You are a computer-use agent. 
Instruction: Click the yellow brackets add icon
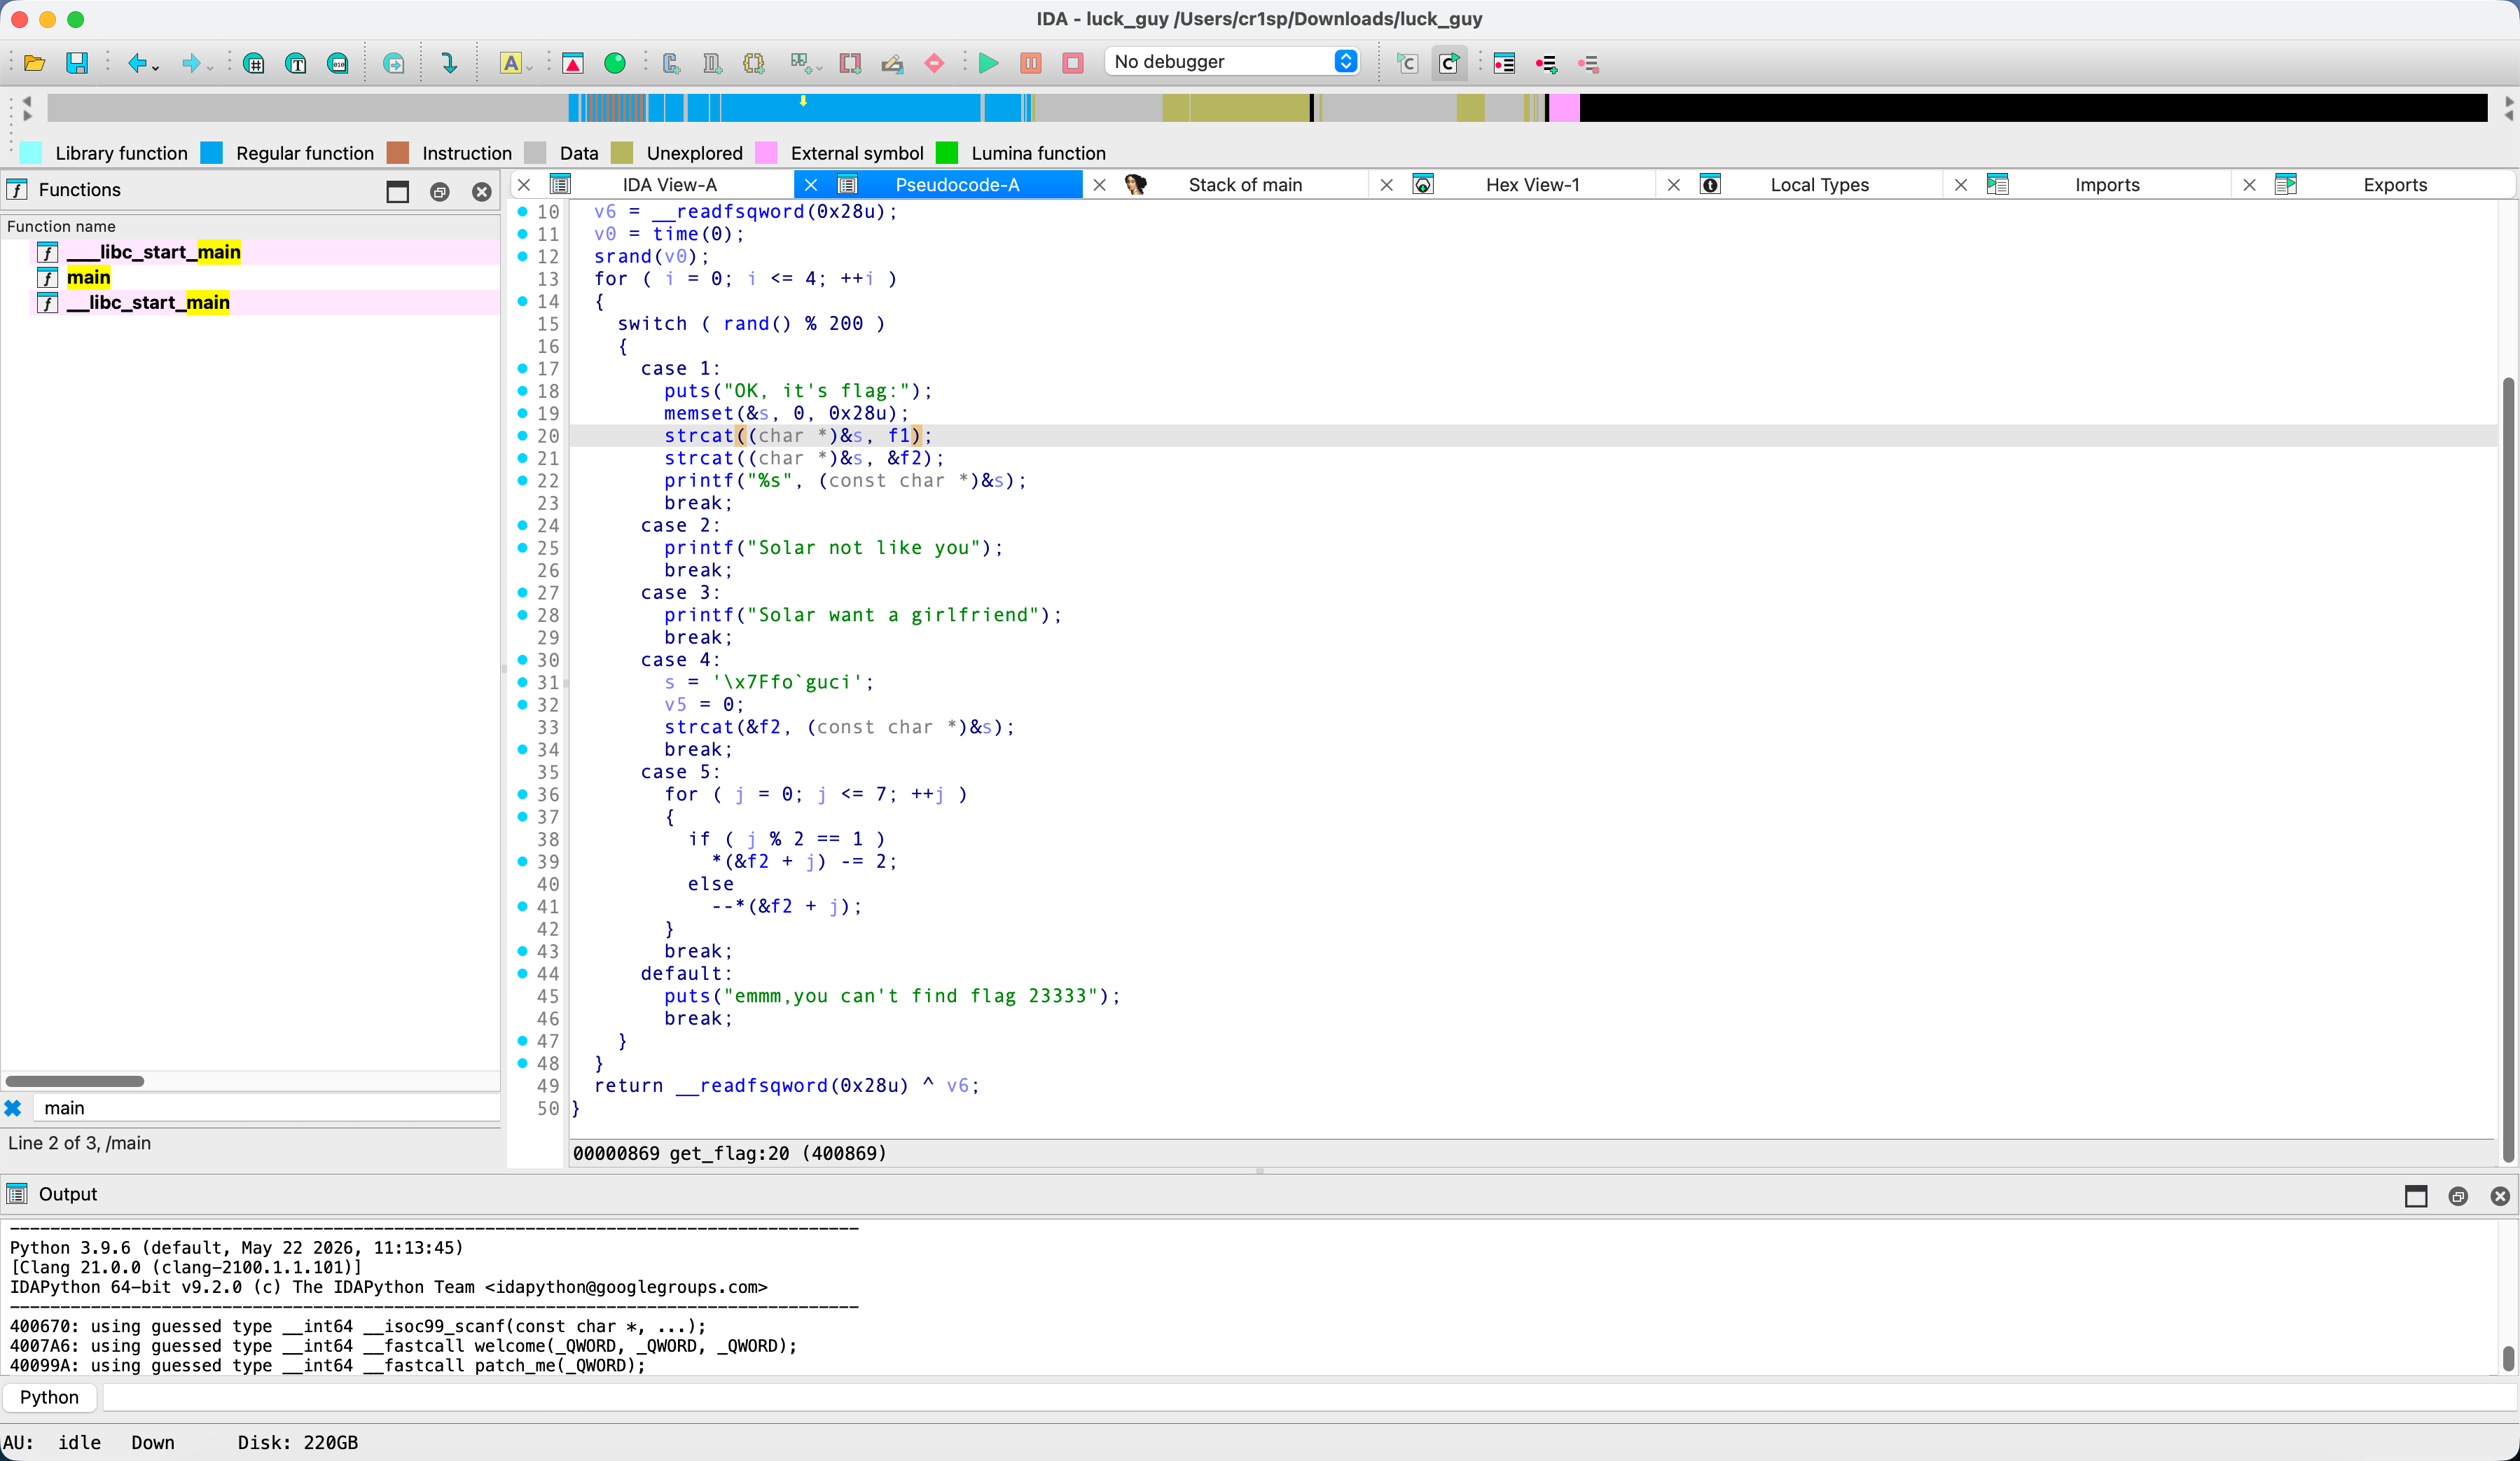[x=754, y=63]
